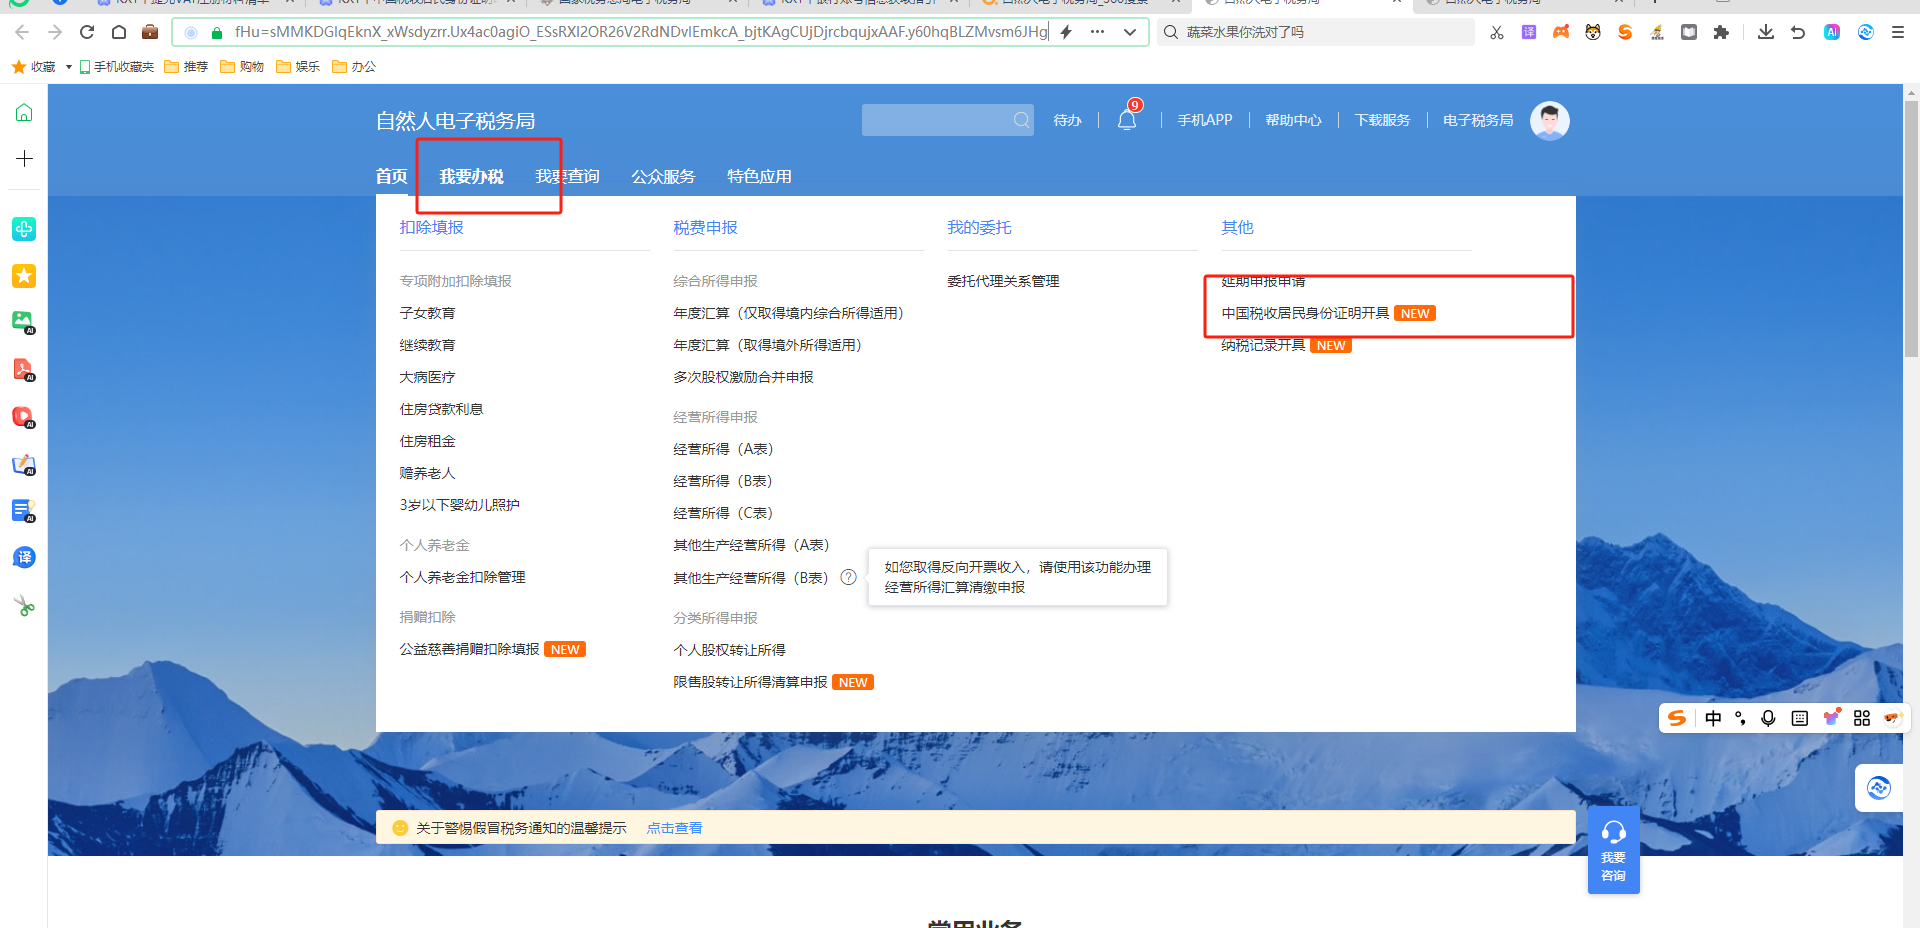Click the downloads icon in browser toolbar

pyautogui.click(x=1766, y=32)
